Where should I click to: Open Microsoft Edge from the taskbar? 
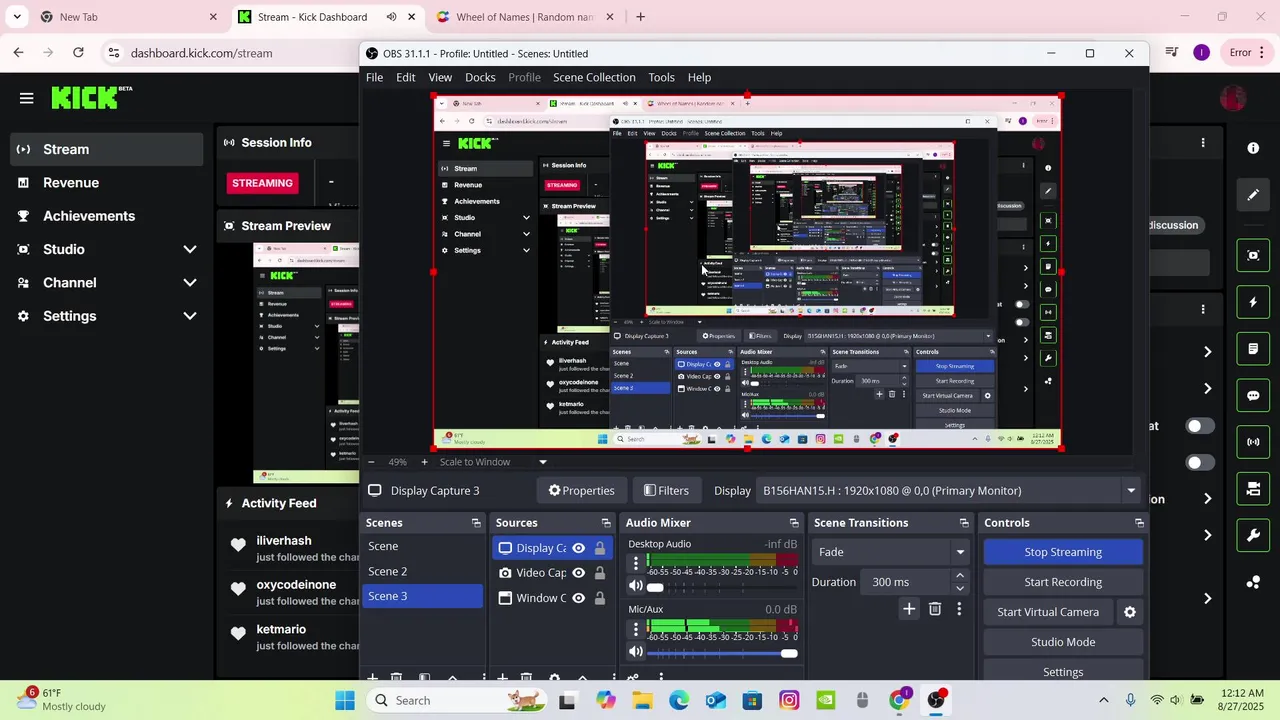pyautogui.click(x=679, y=700)
